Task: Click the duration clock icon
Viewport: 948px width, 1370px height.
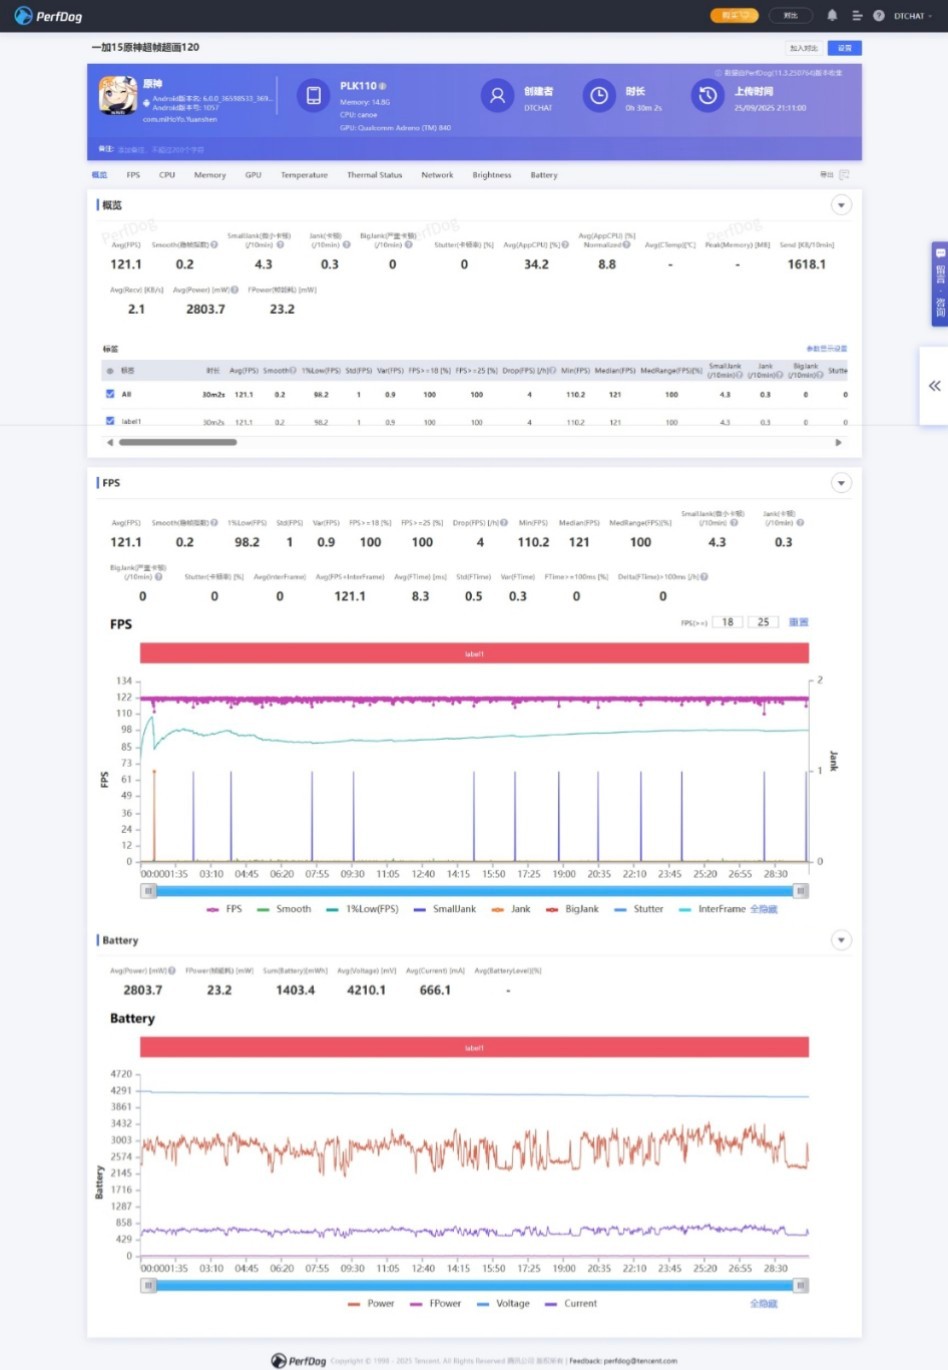Action: (x=598, y=95)
